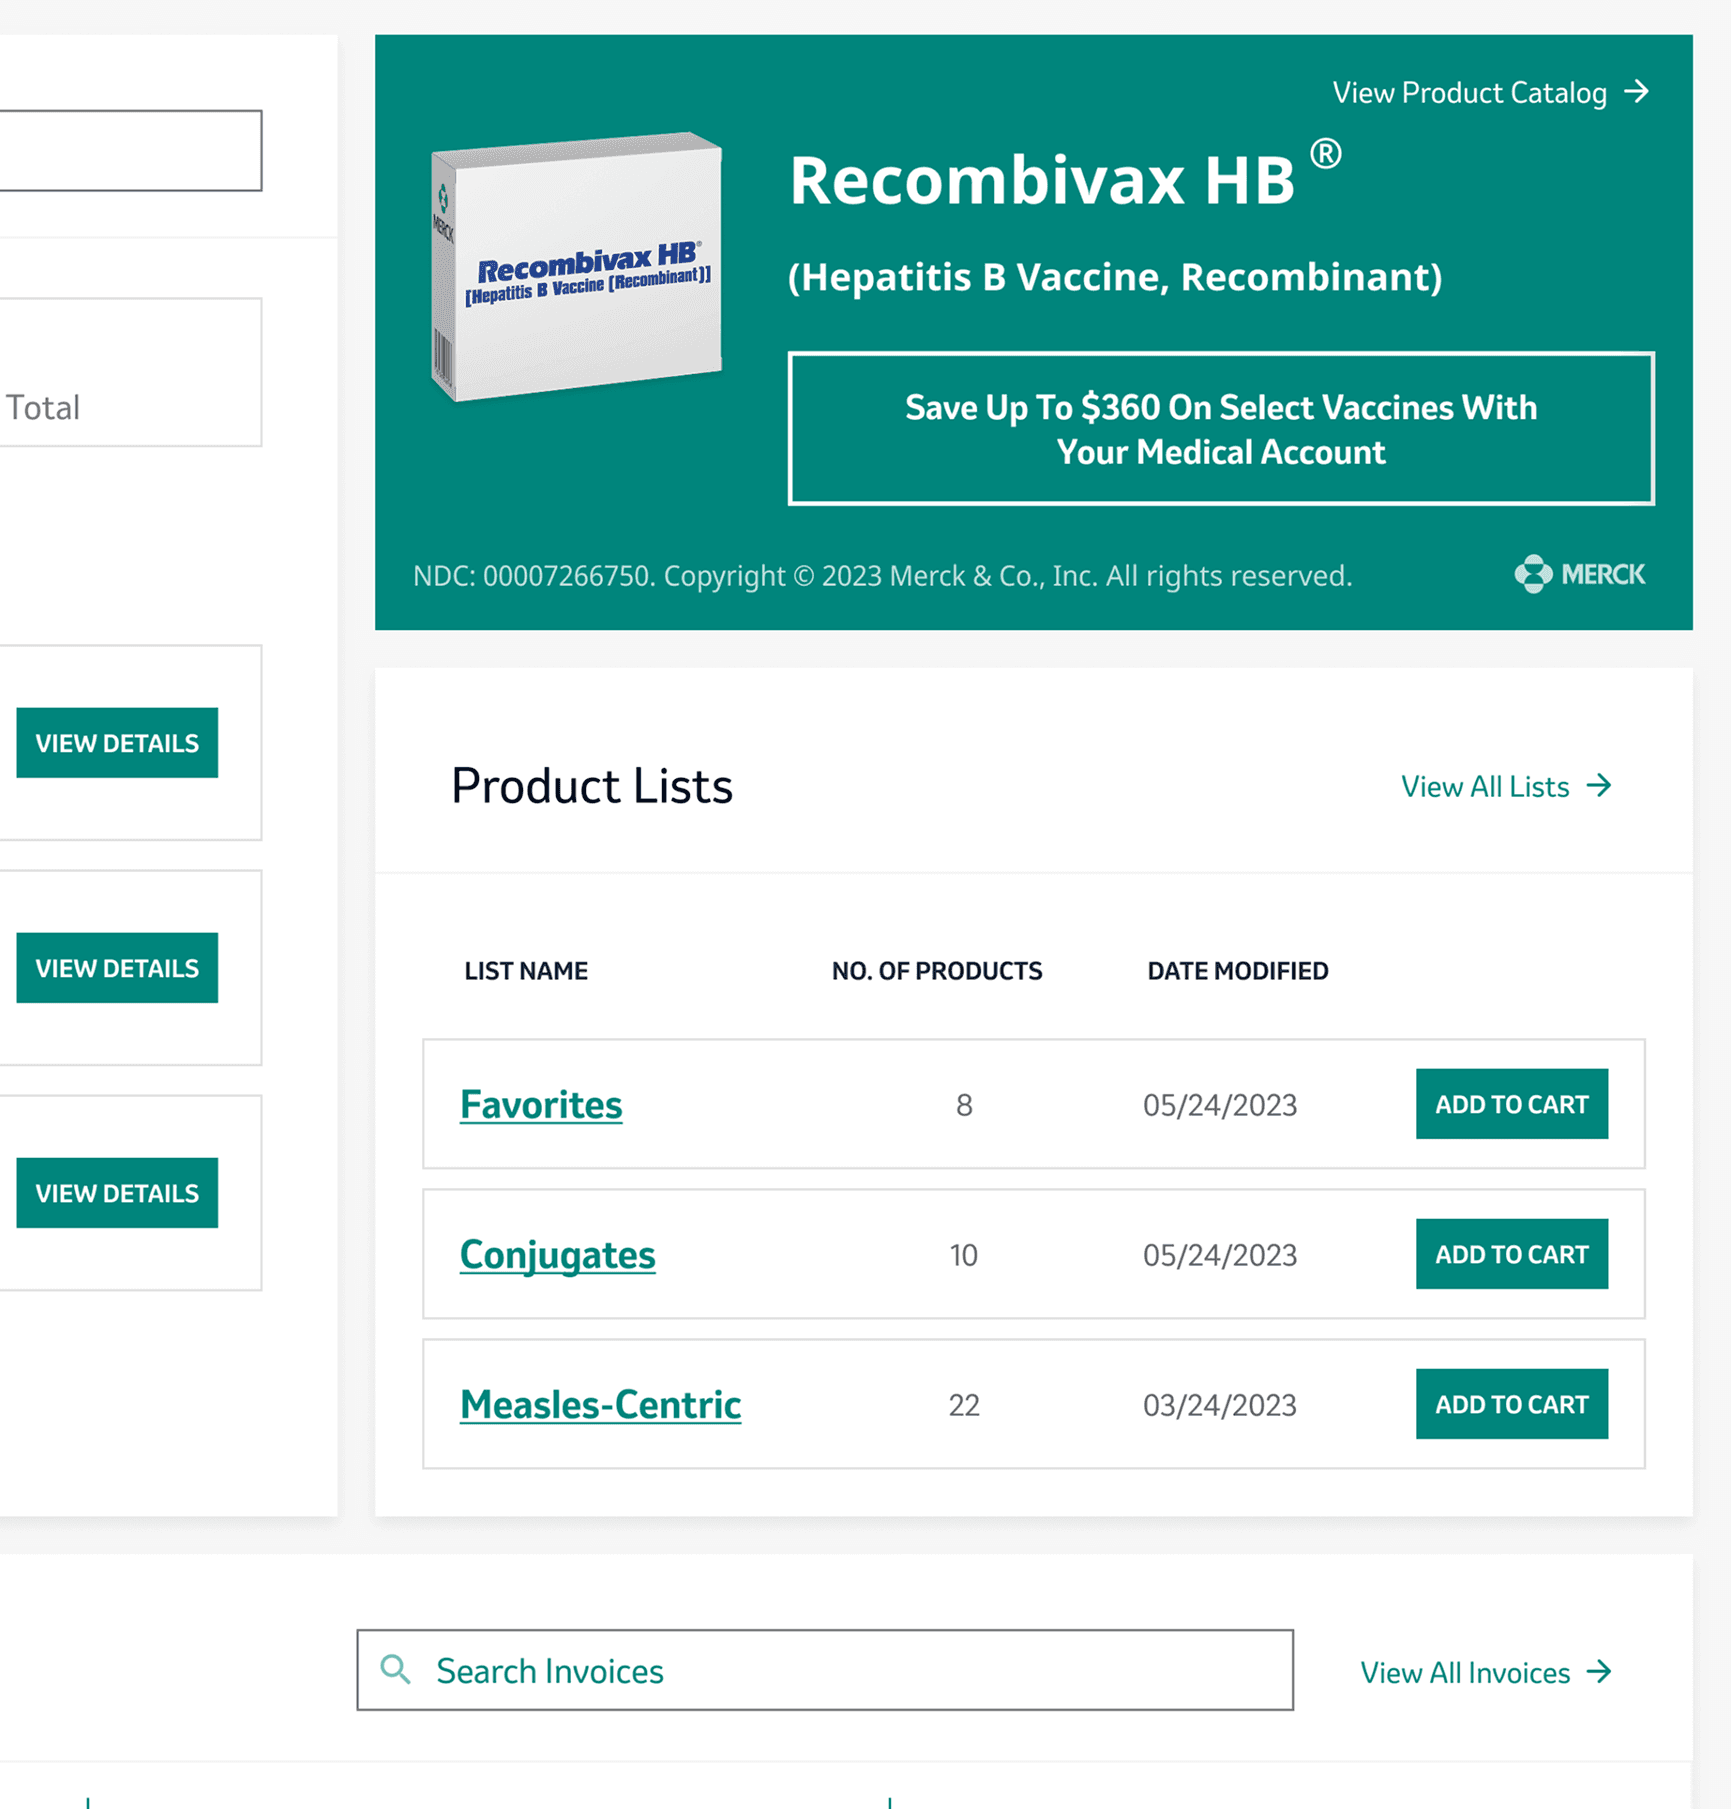The width and height of the screenshot is (1731, 1809).
Task: Click Favorites date 05/24/2023
Action: (x=1220, y=1105)
